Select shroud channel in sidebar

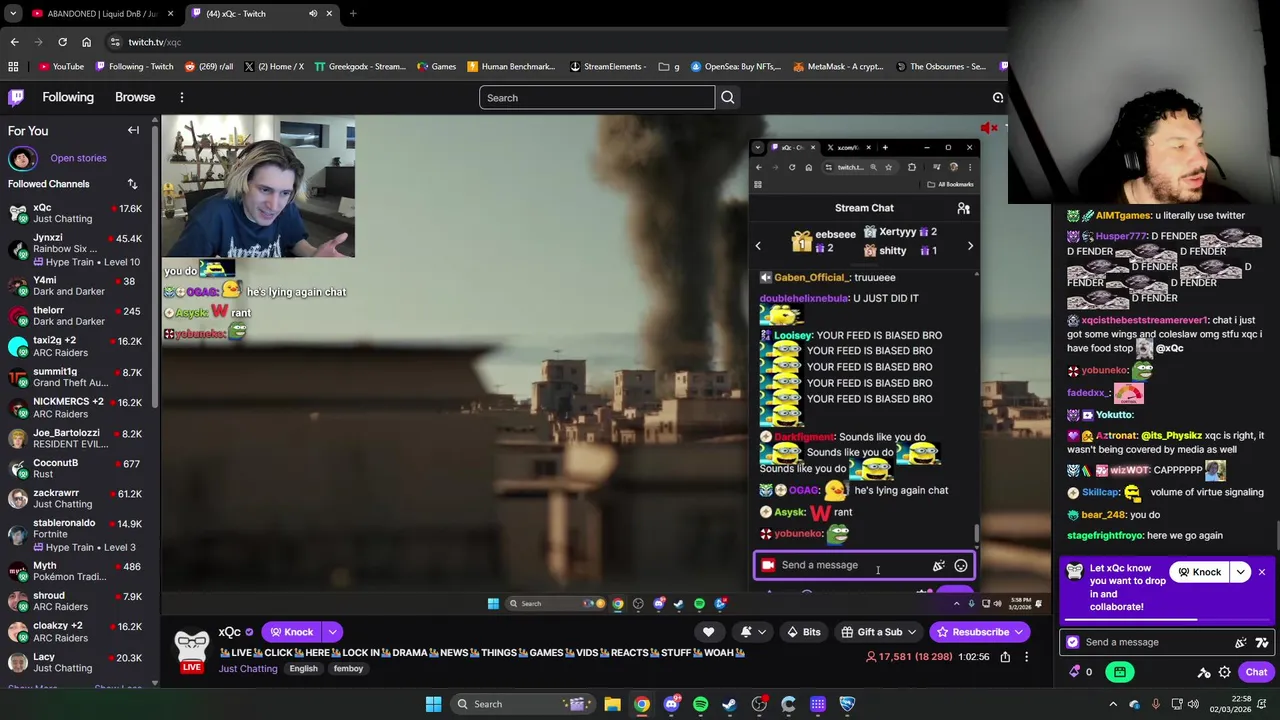pos(76,601)
